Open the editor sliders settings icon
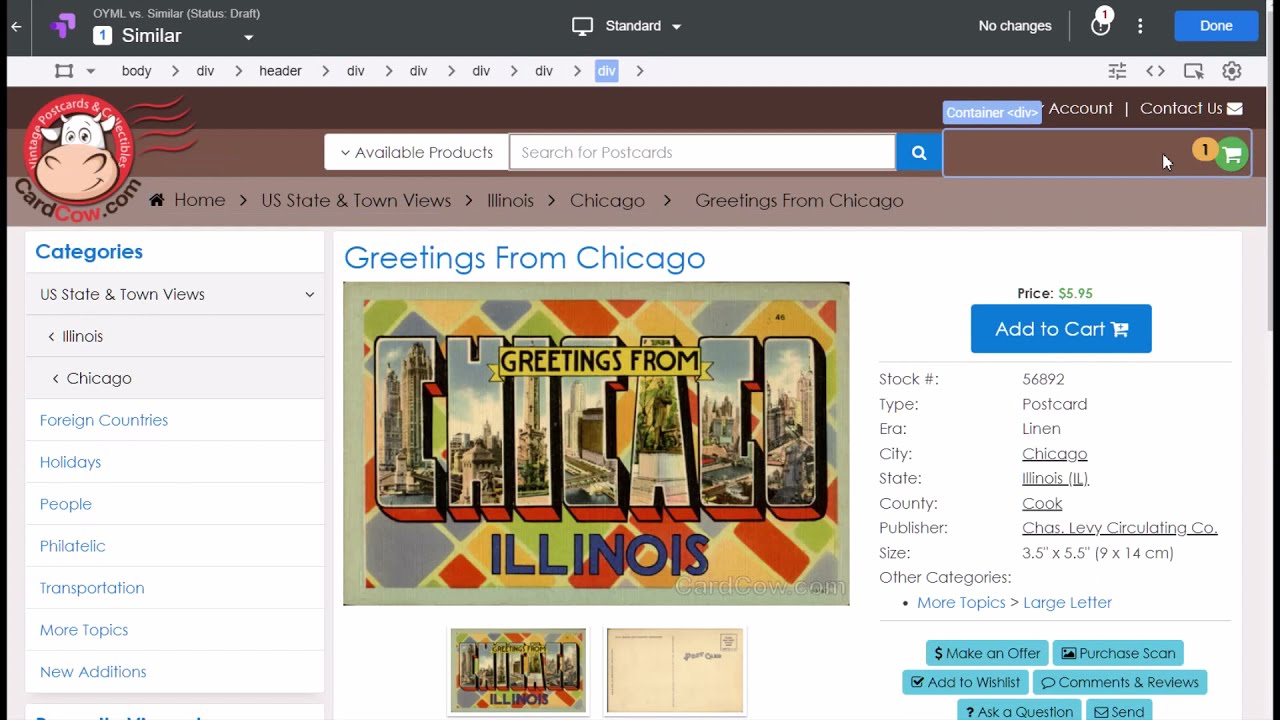The width and height of the screenshot is (1280, 720). (1117, 71)
